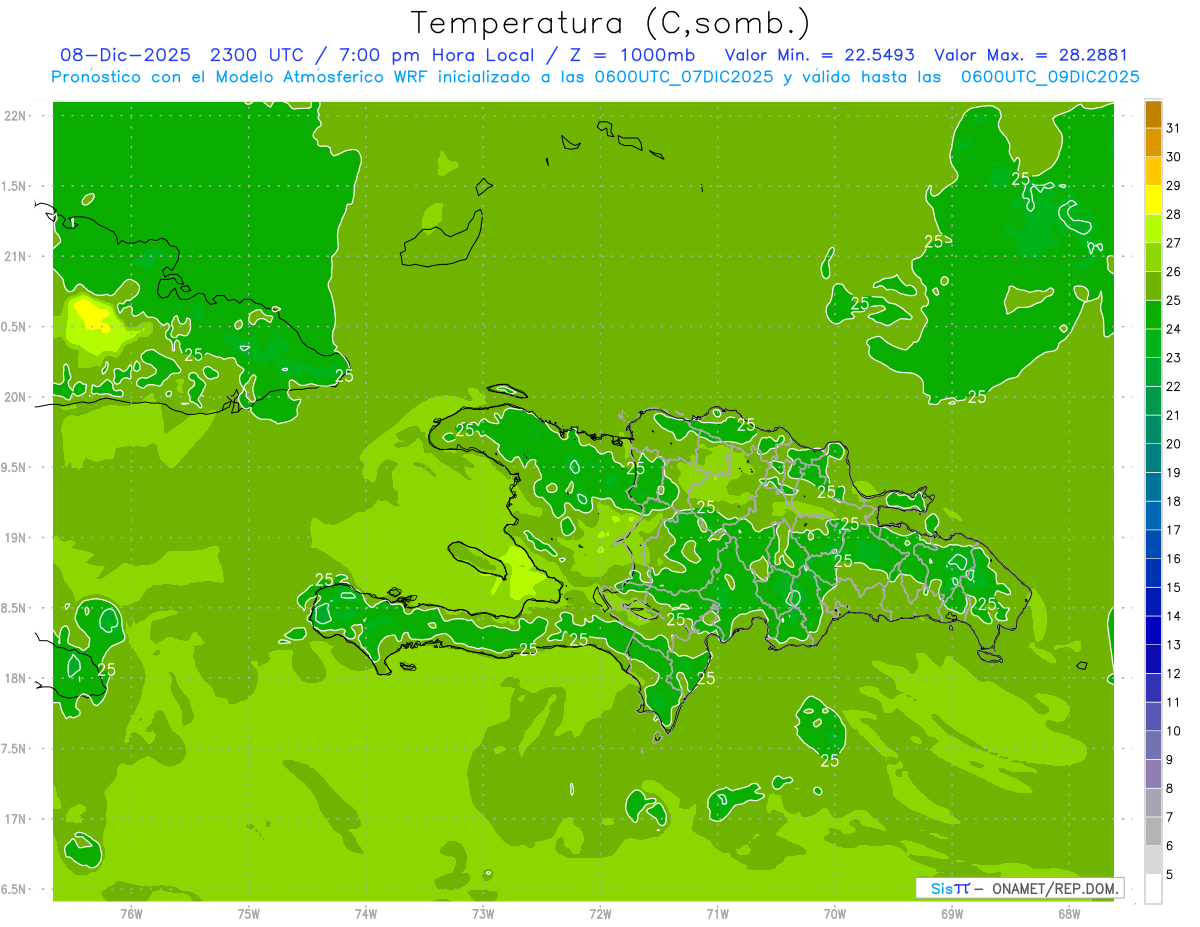Click colorbar legend value "31"
1200x927 pixels.
coord(1174,128)
